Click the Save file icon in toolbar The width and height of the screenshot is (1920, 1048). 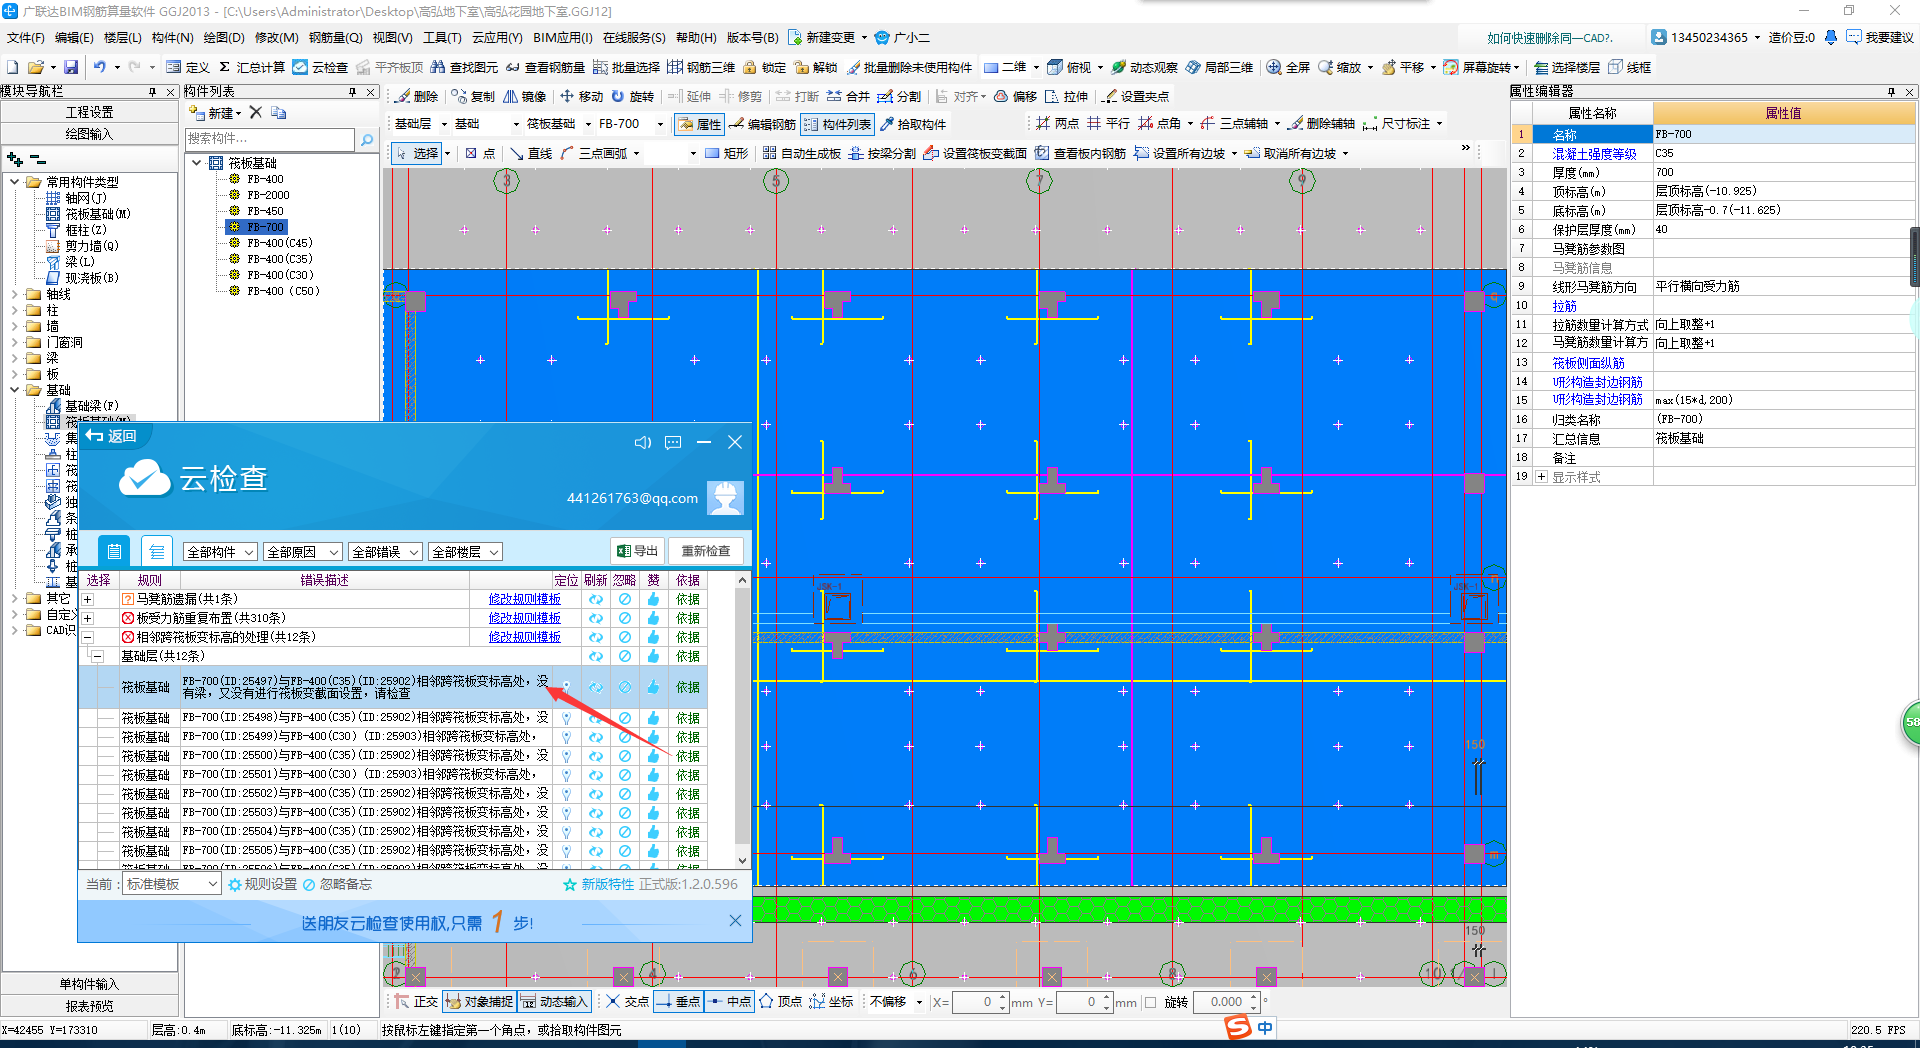[x=71, y=67]
